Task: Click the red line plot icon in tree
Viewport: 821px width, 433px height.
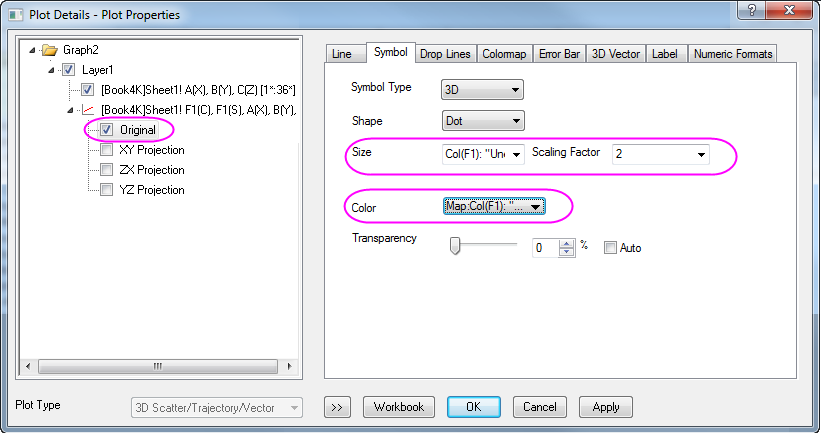Action: pos(87,110)
